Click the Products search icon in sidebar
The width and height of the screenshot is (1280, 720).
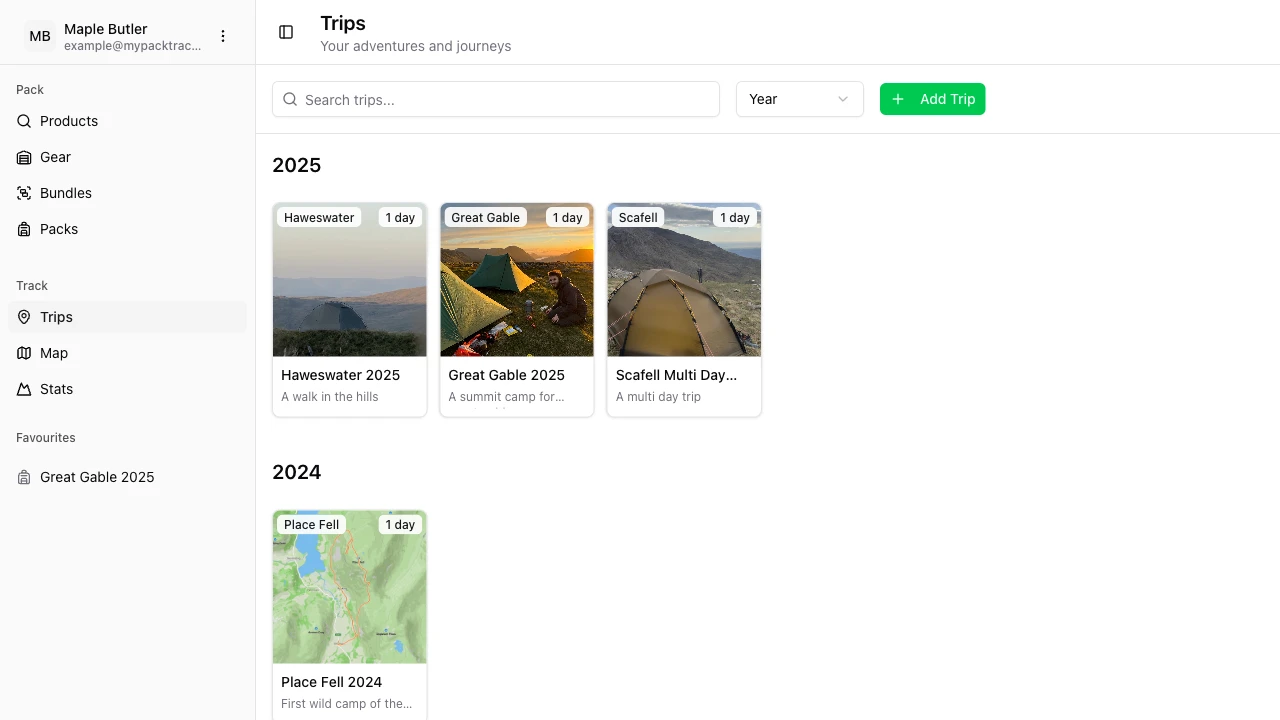click(24, 121)
